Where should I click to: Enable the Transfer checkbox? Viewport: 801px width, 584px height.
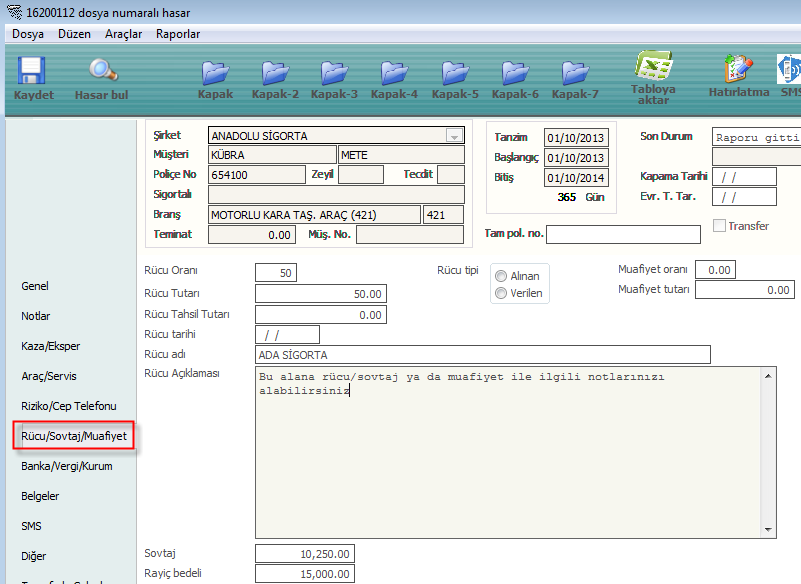click(x=719, y=226)
